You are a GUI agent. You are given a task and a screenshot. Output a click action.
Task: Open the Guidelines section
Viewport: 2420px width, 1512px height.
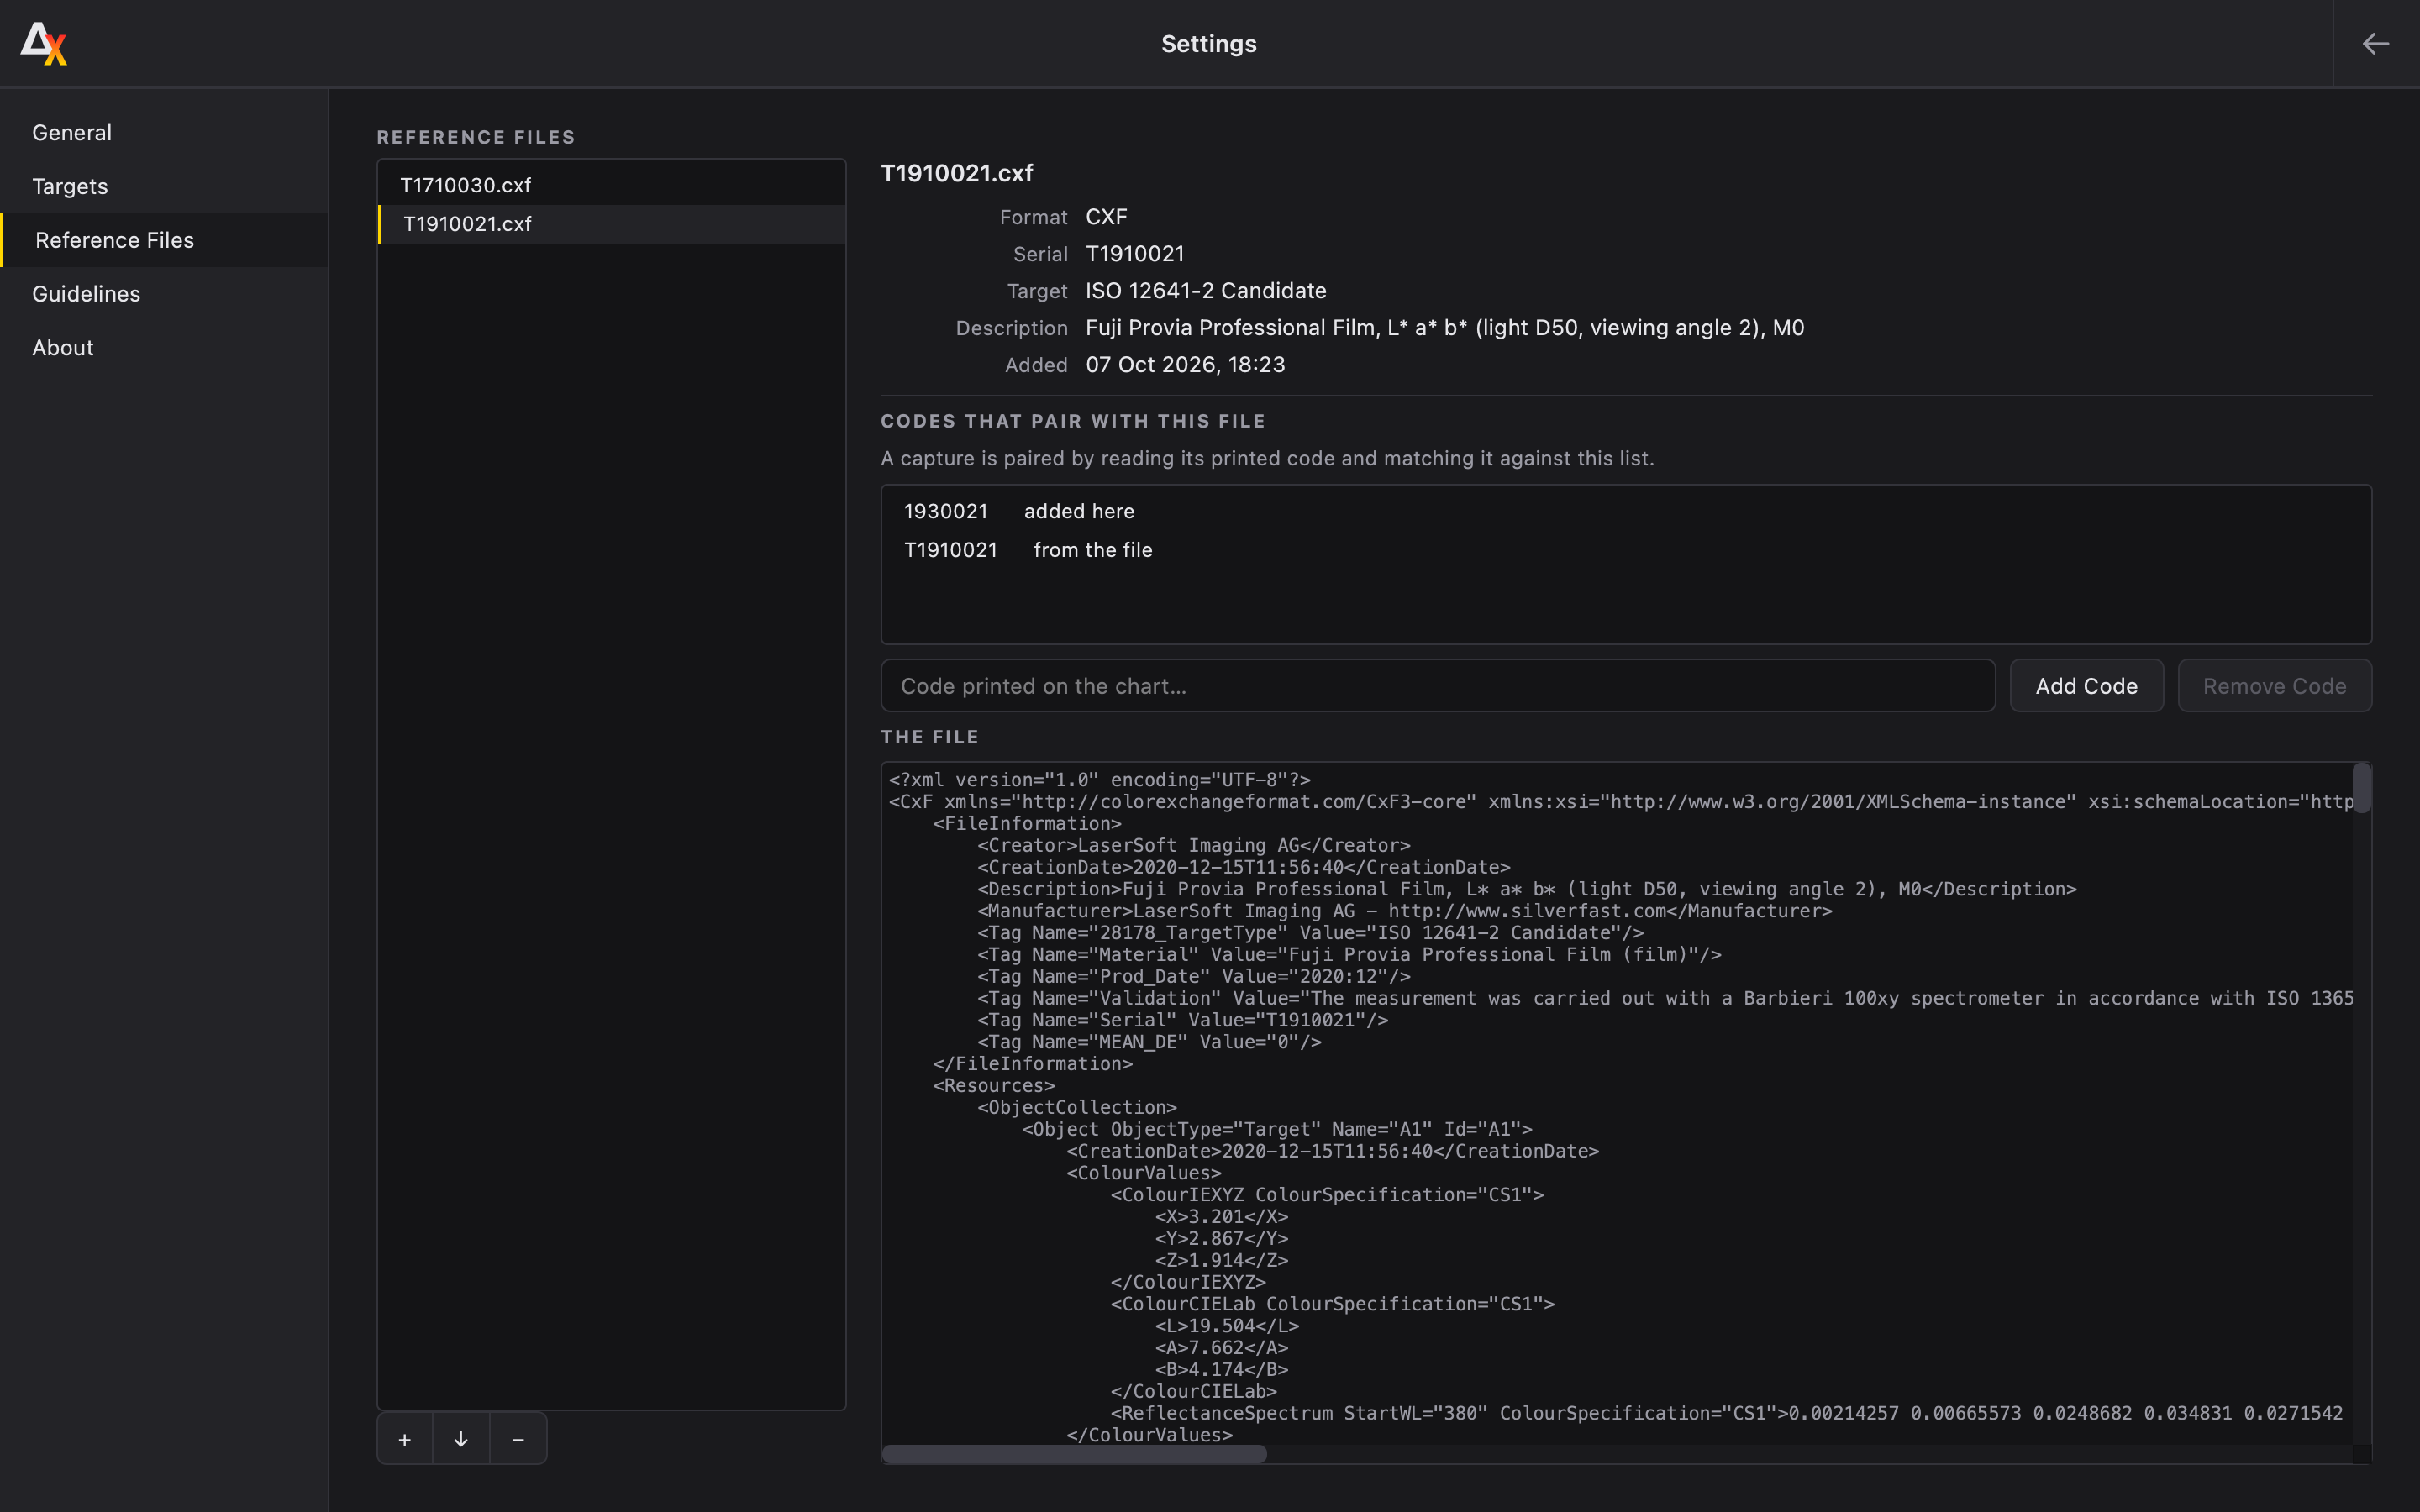(164, 294)
